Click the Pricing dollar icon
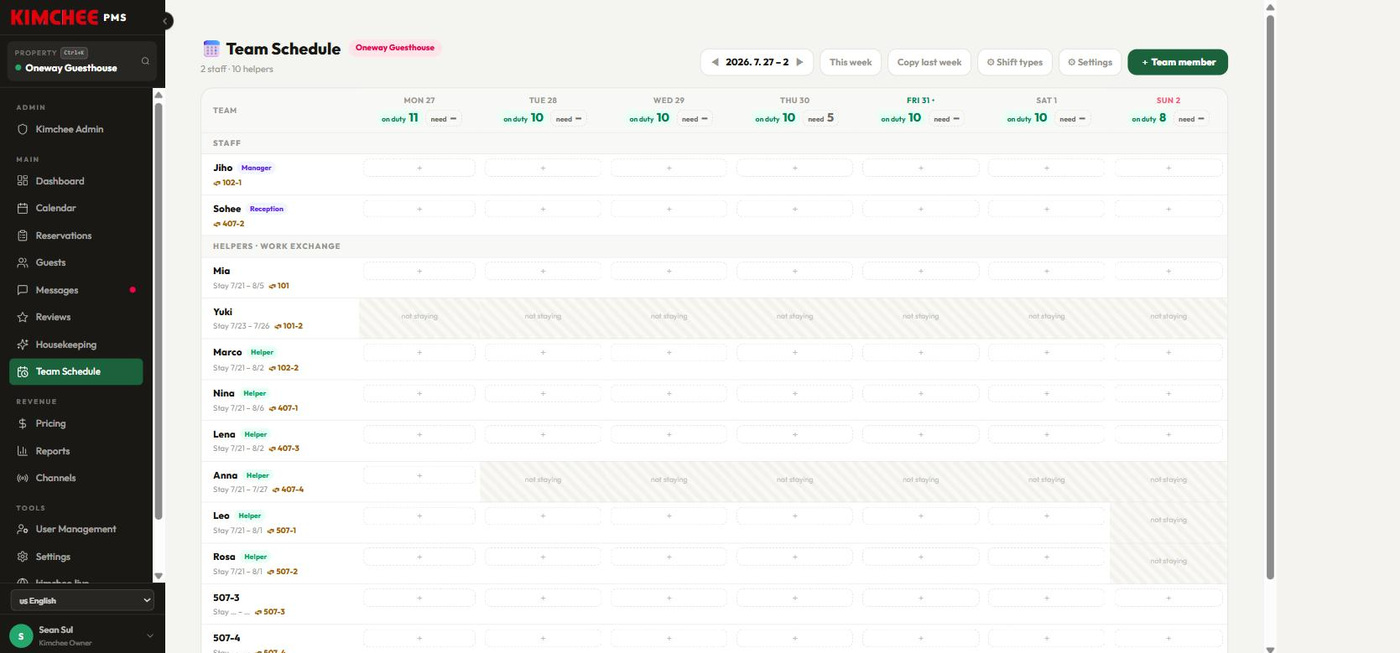 pyautogui.click(x=23, y=423)
